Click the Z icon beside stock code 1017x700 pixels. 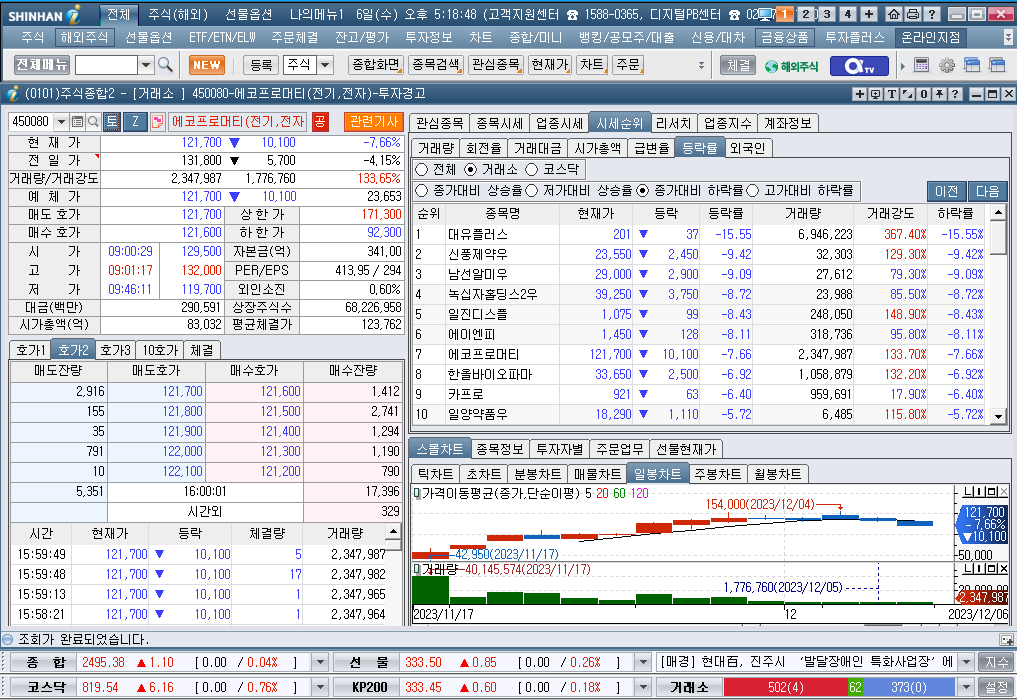pos(135,121)
